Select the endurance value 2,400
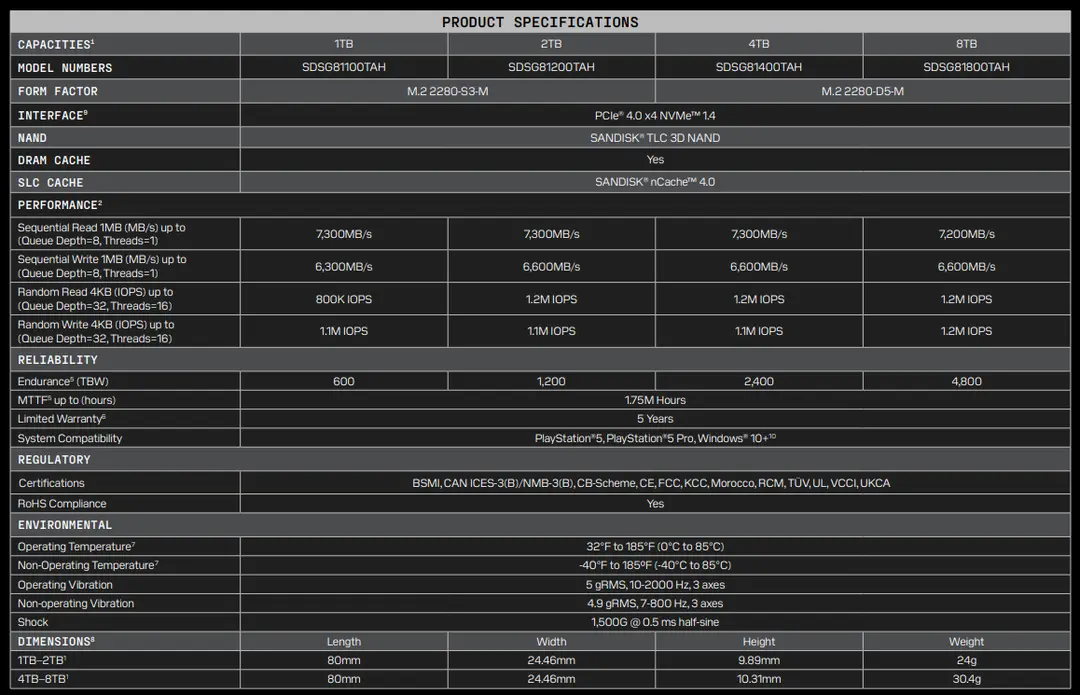Screen dimensions: 1080x695 click(x=758, y=381)
